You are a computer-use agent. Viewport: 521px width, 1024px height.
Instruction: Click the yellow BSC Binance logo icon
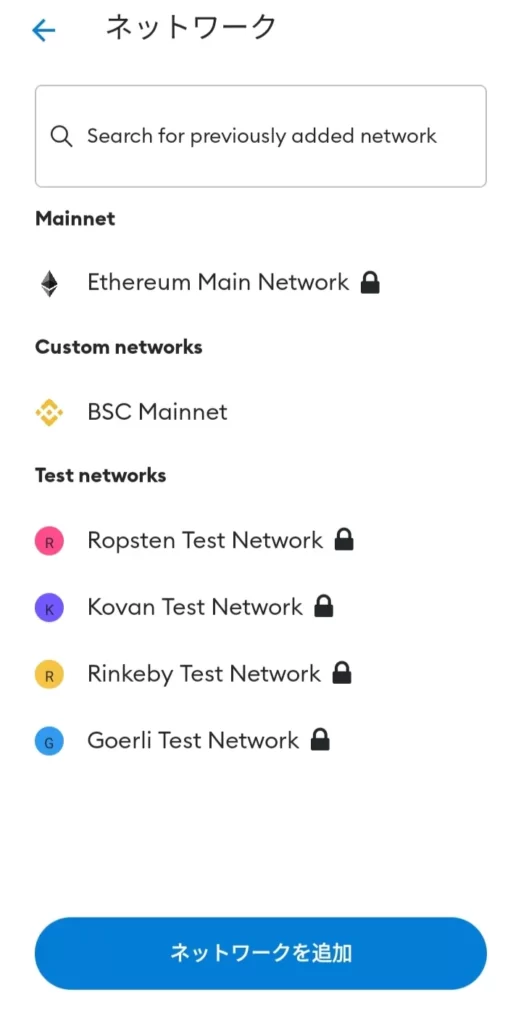click(x=49, y=413)
